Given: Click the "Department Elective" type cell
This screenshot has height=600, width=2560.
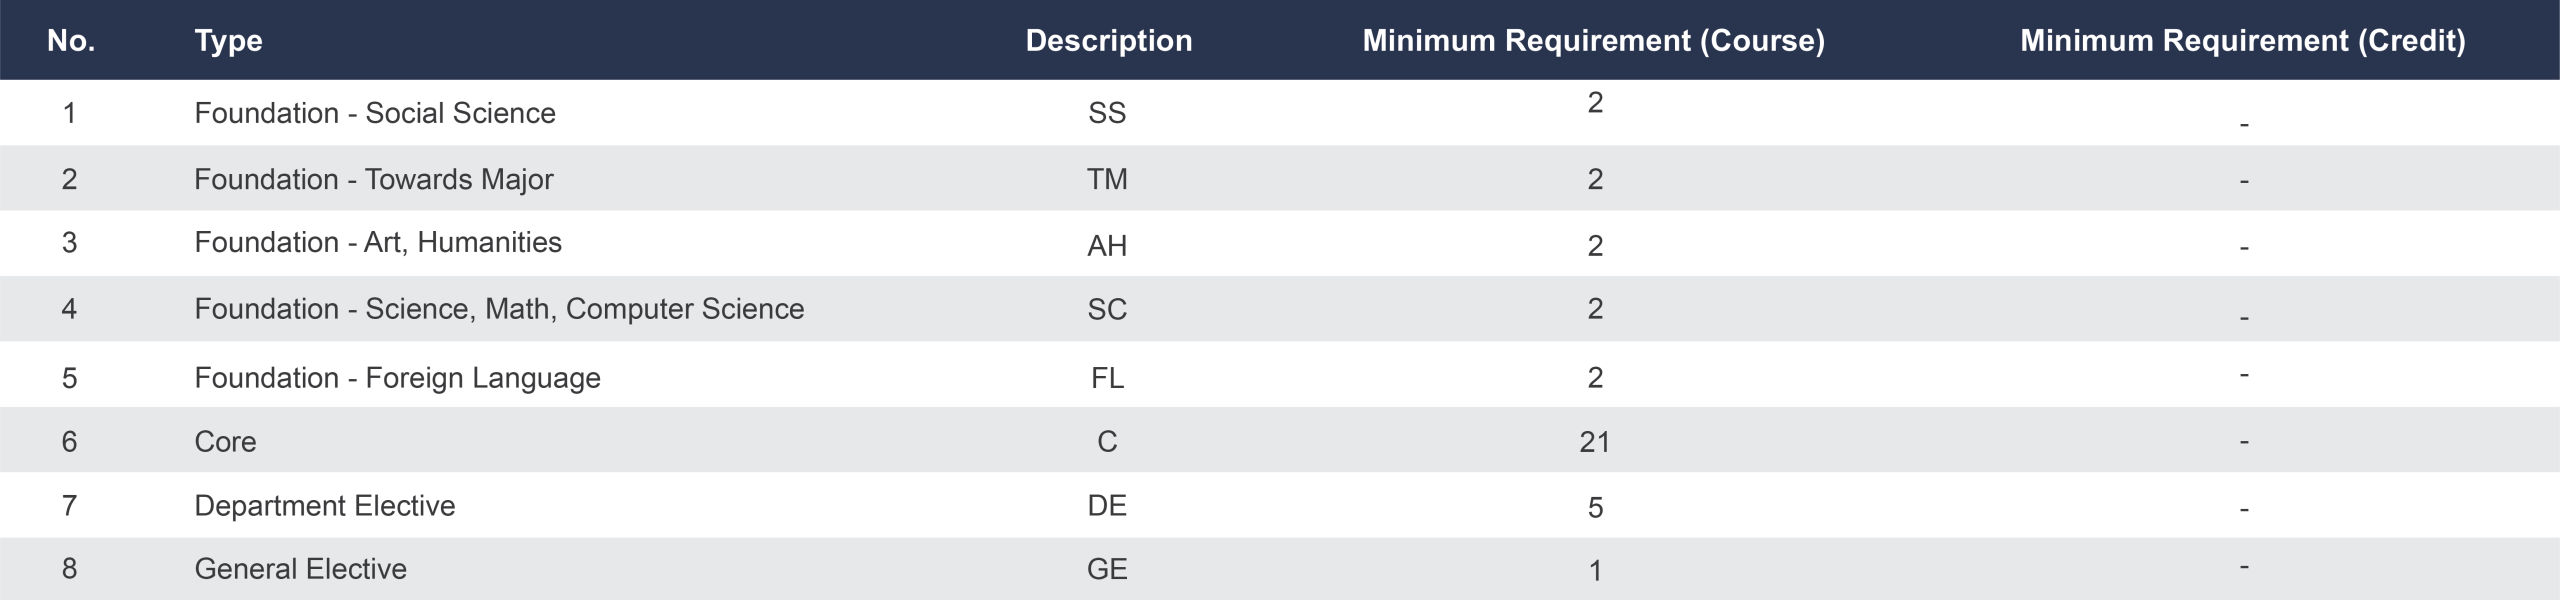Looking at the screenshot, I should coord(324,506).
